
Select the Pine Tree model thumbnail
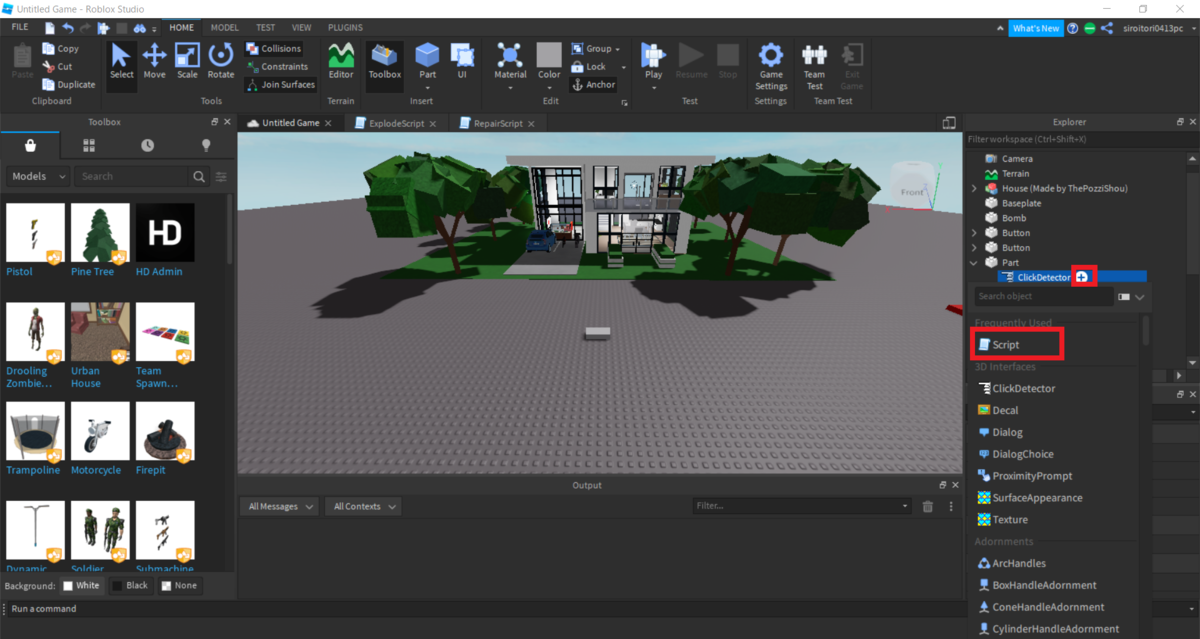[x=99, y=233]
